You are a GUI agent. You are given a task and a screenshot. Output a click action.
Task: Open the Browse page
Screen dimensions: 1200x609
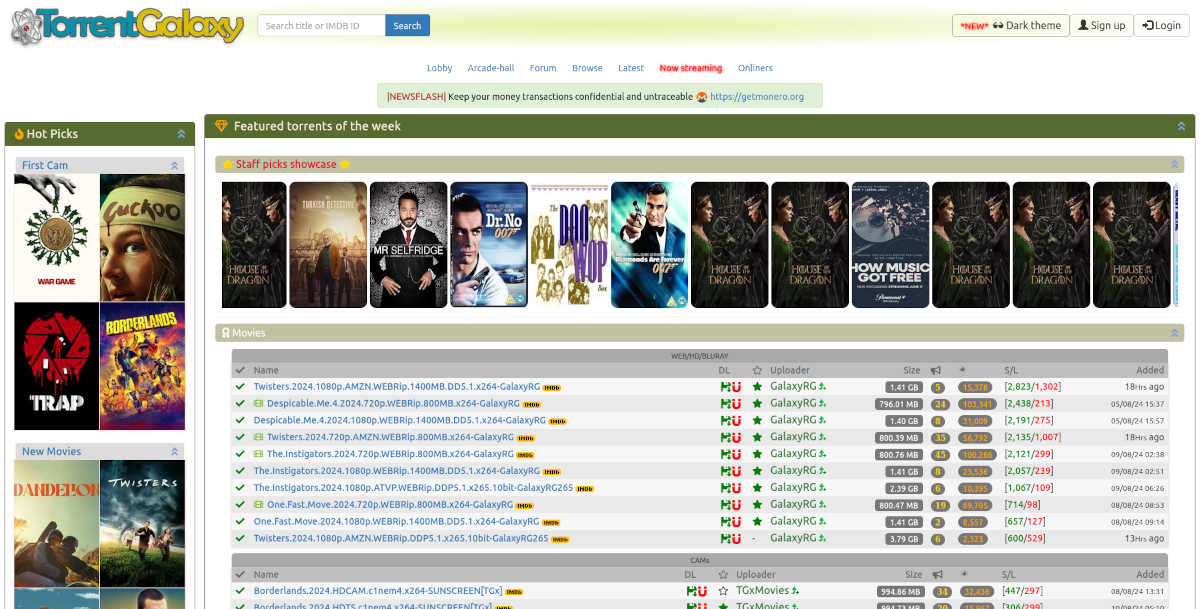587,68
